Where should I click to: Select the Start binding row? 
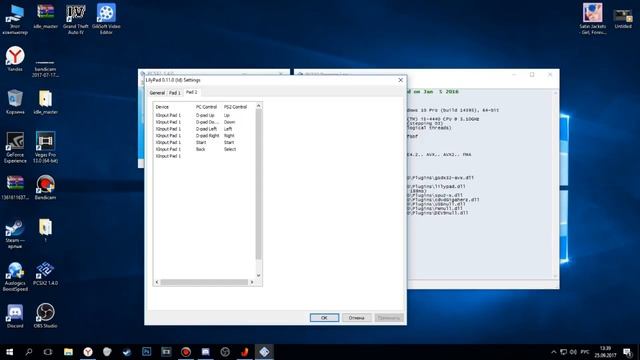tap(204, 142)
